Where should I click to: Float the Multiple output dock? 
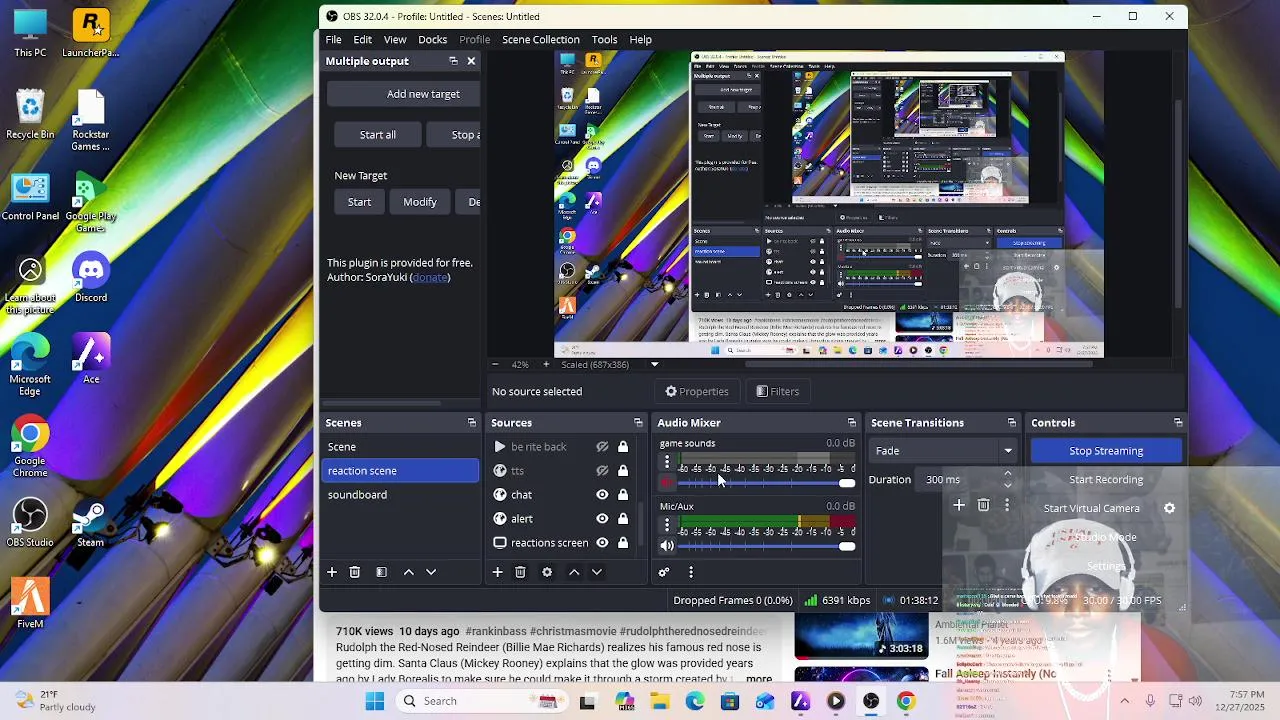coord(453,61)
